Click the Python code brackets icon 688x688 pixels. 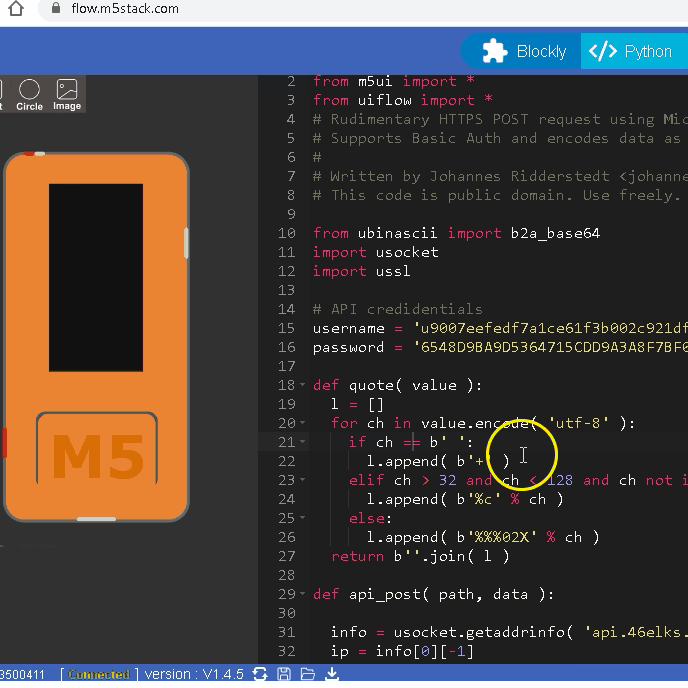tap(602, 51)
